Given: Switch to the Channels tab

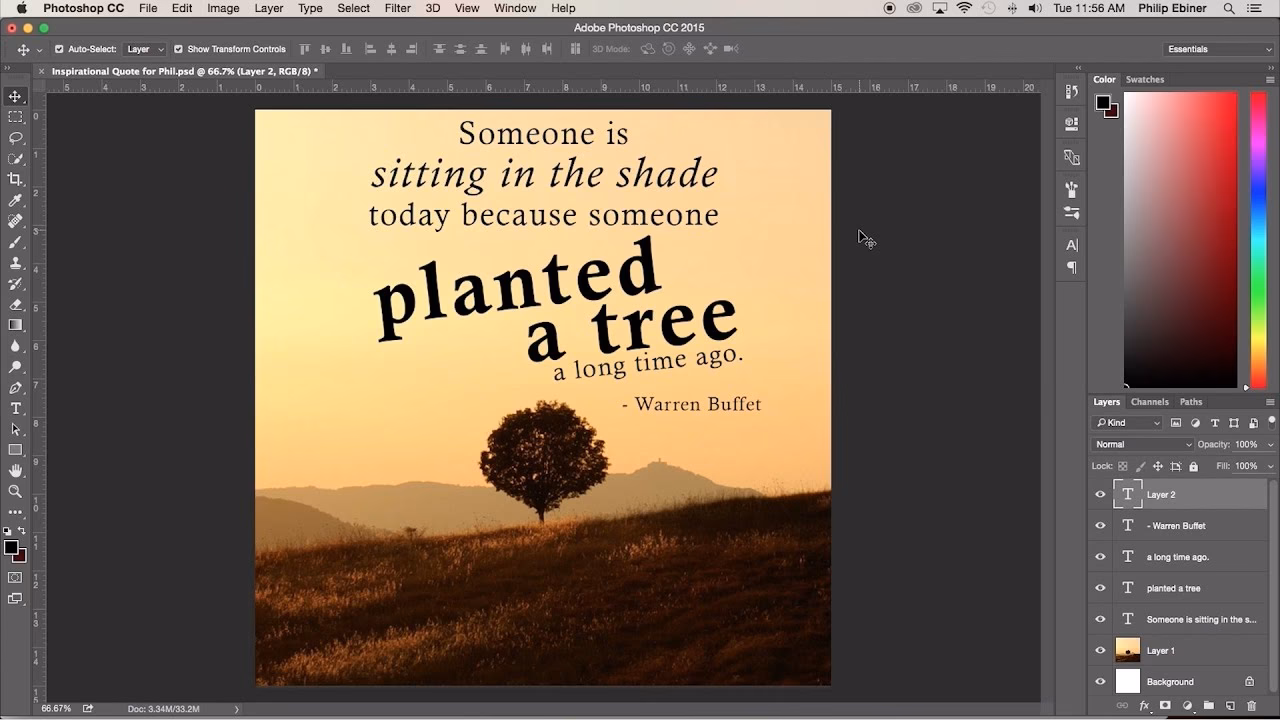Looking at the screenshot, I should (x=1149, y=401).
